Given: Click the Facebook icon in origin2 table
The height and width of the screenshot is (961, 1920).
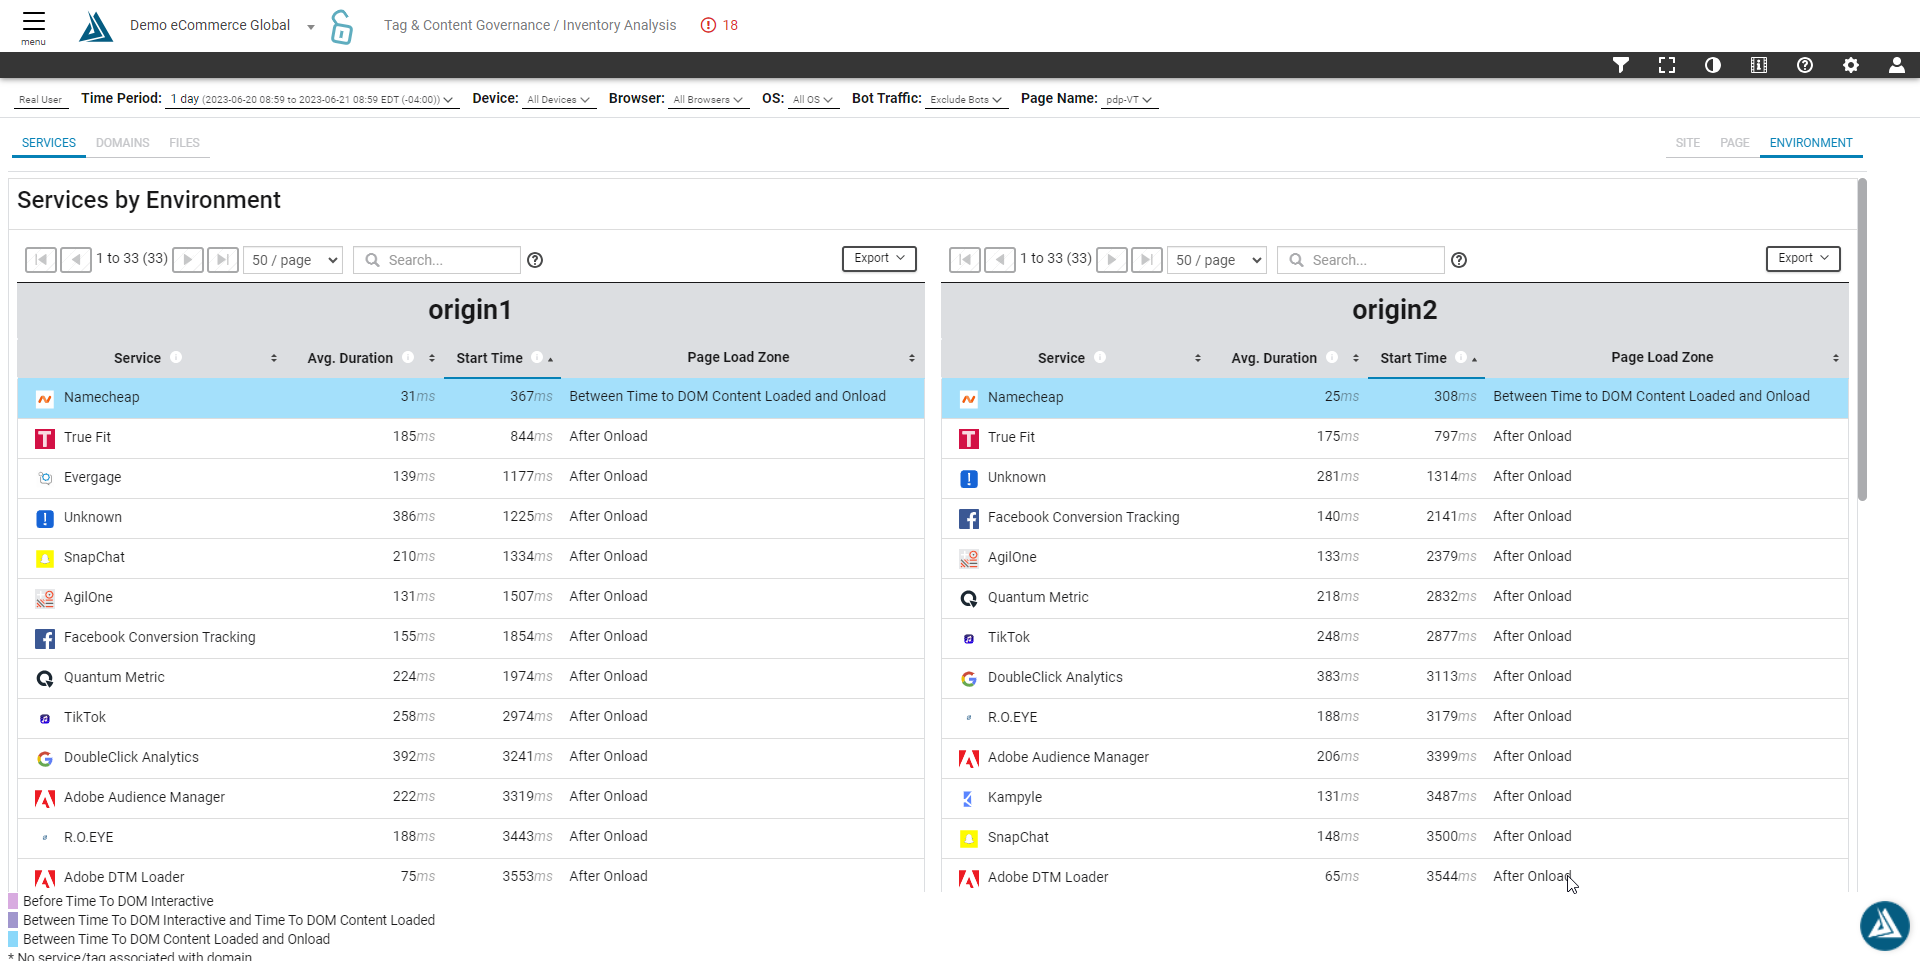Looking at the screenshot, I should click(969, 518).
